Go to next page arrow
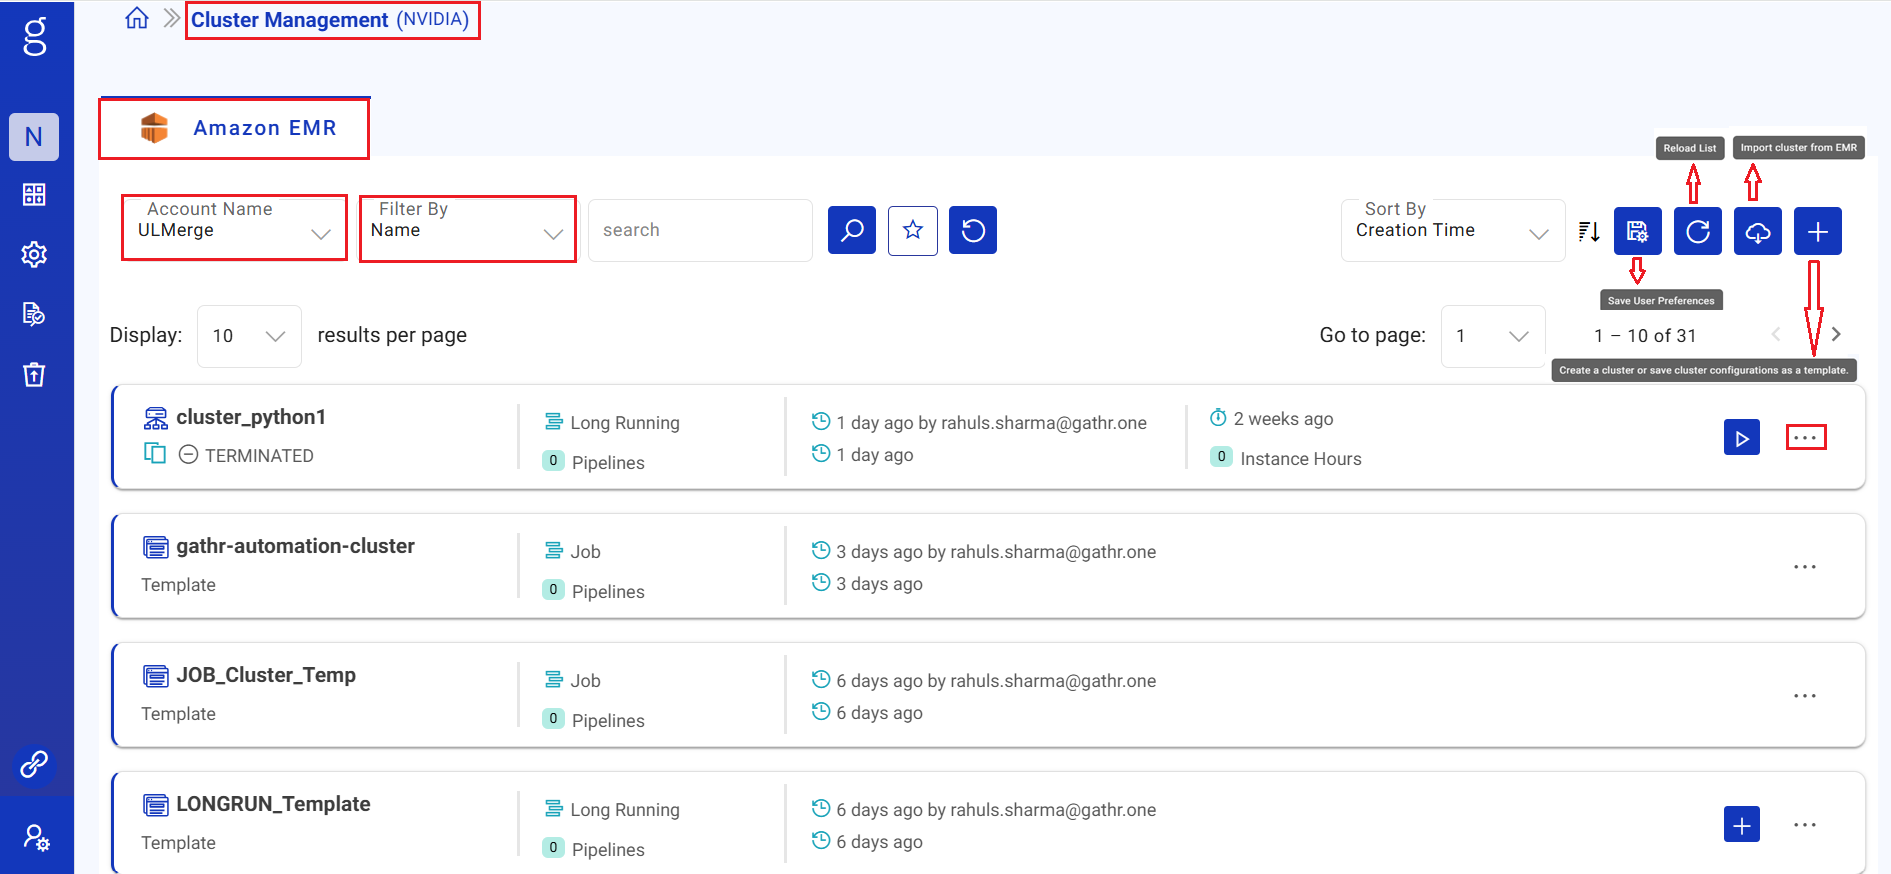The image size is (1891, 874). click(1836, 334)
